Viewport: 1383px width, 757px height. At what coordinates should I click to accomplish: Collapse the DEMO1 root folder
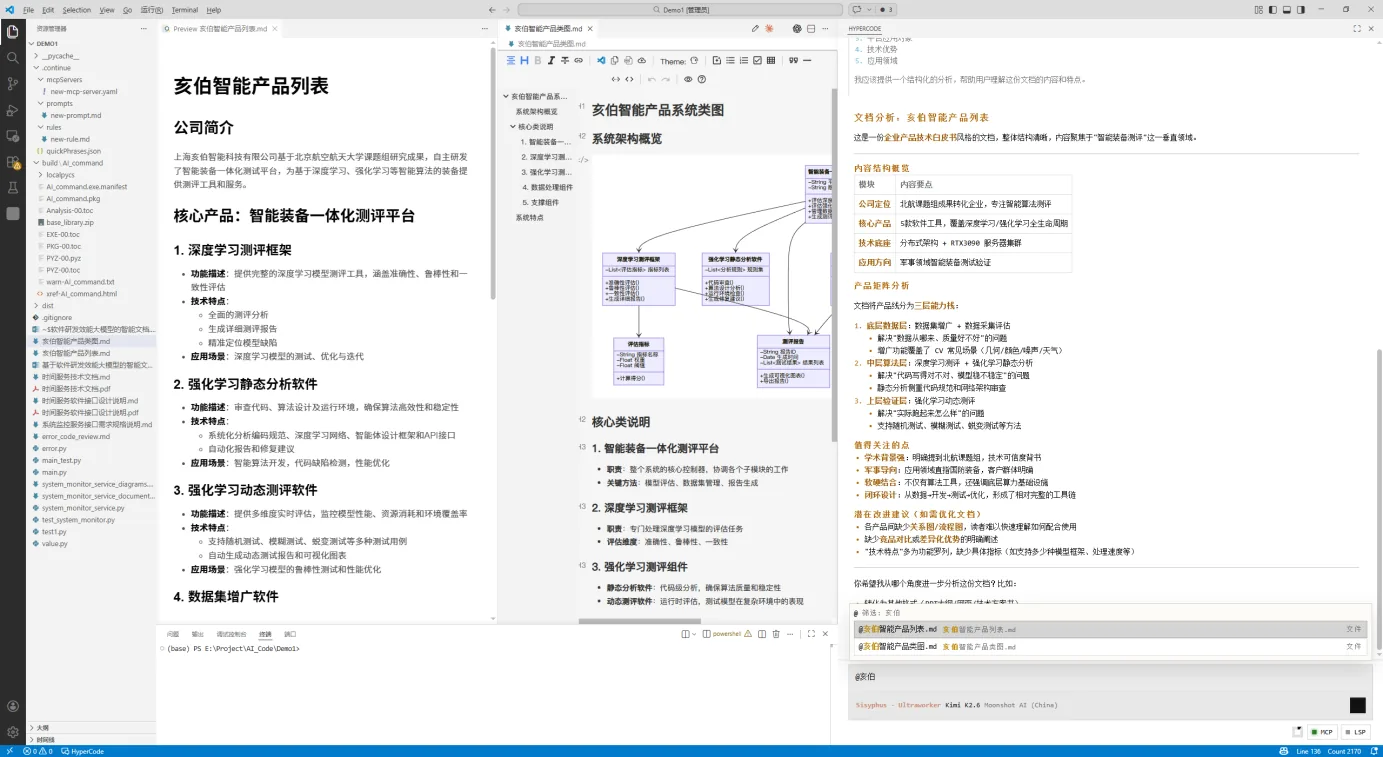coord(90,44)
